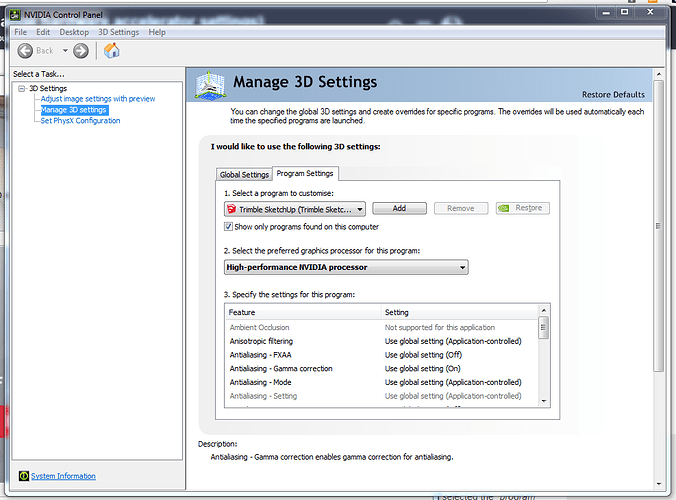Minimize the NVIDIA Control Panel window

tap(606, 12)
